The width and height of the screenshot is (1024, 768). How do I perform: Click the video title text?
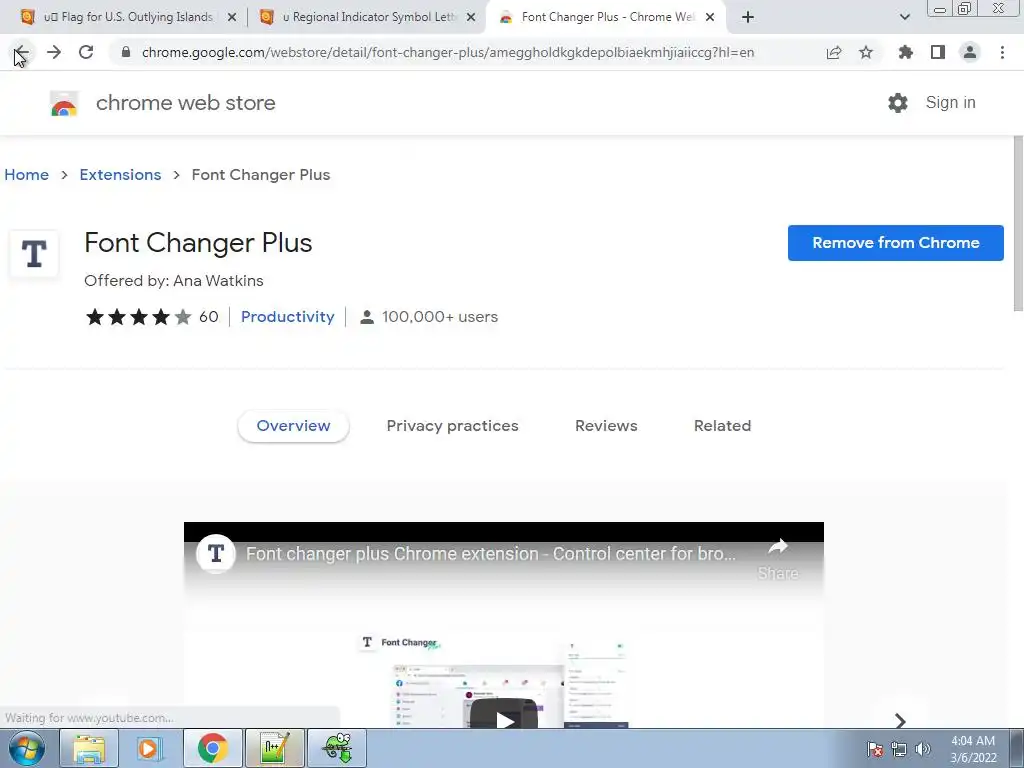click(490, 554)
